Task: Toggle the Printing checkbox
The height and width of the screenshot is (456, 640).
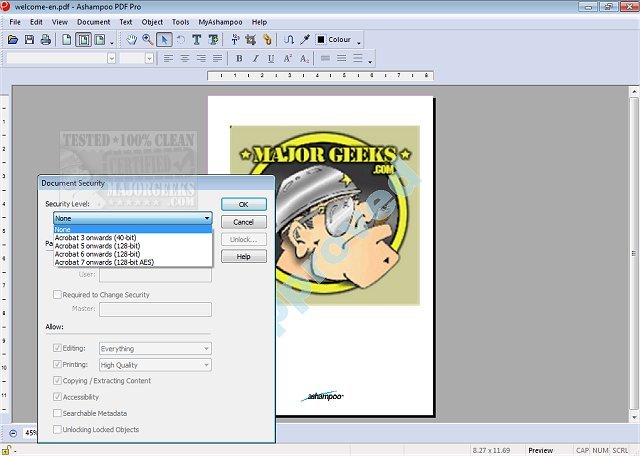Action: [x=58, y=364]
